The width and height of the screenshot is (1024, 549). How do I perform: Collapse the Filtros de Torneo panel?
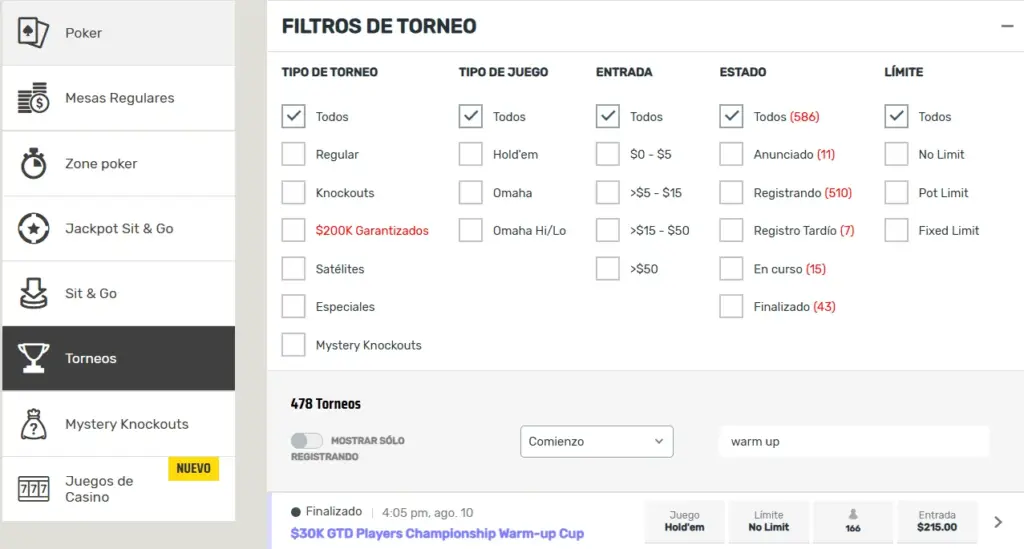(x=1007, y=26)
